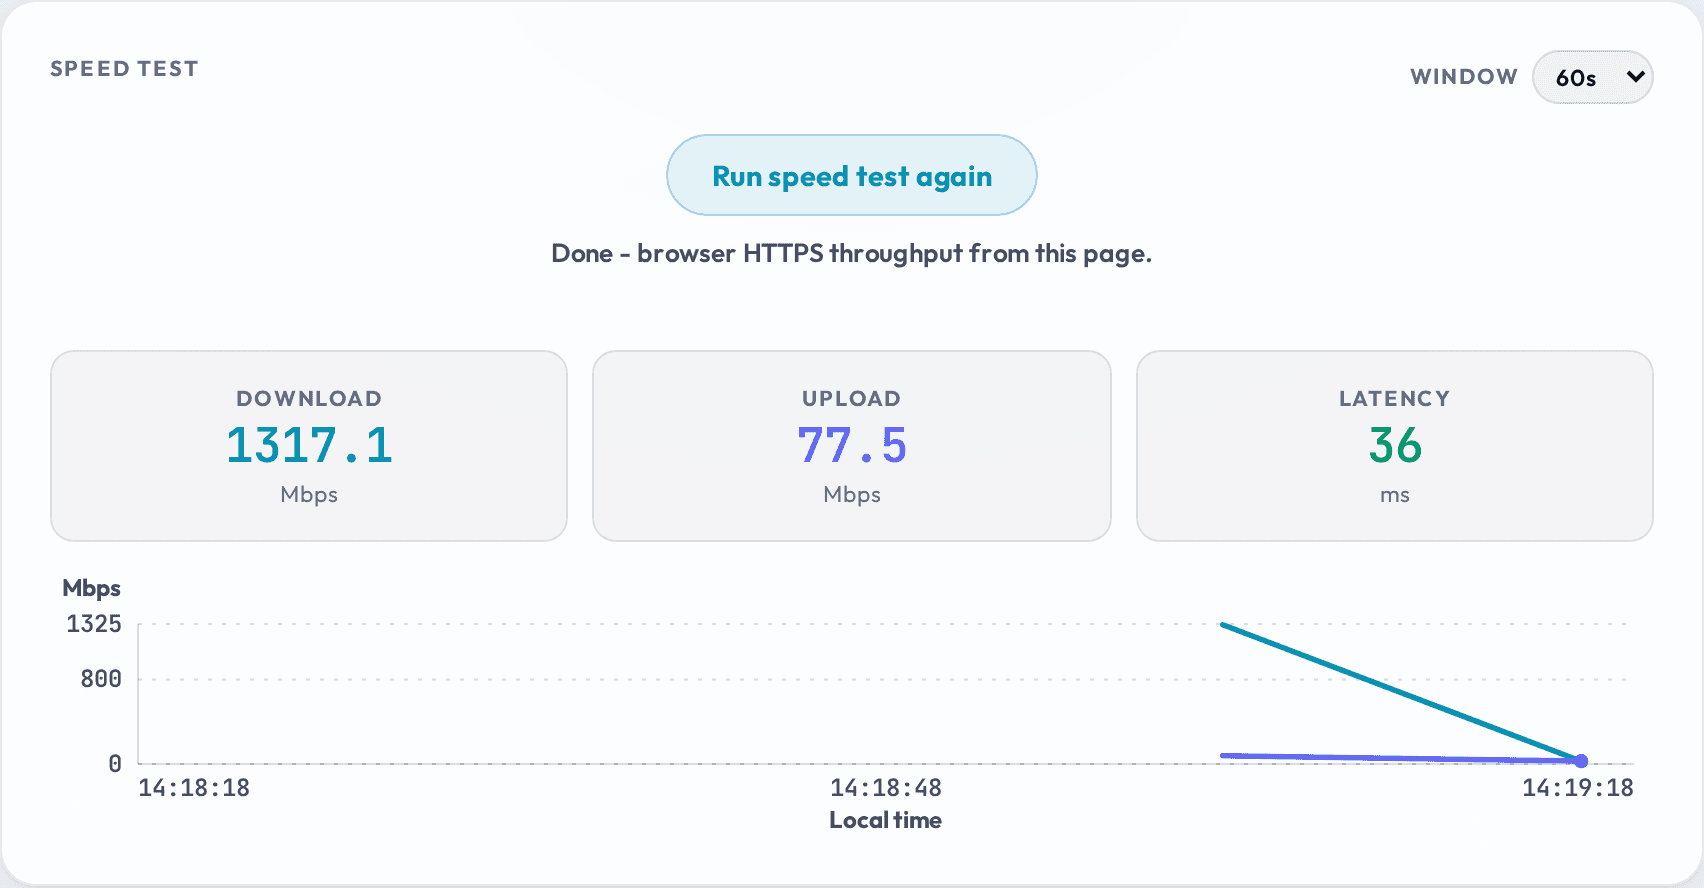The height and width of the screenshot is (888, 1704).
Task: Select the Latency 36 ms card
Action: 1394,445
